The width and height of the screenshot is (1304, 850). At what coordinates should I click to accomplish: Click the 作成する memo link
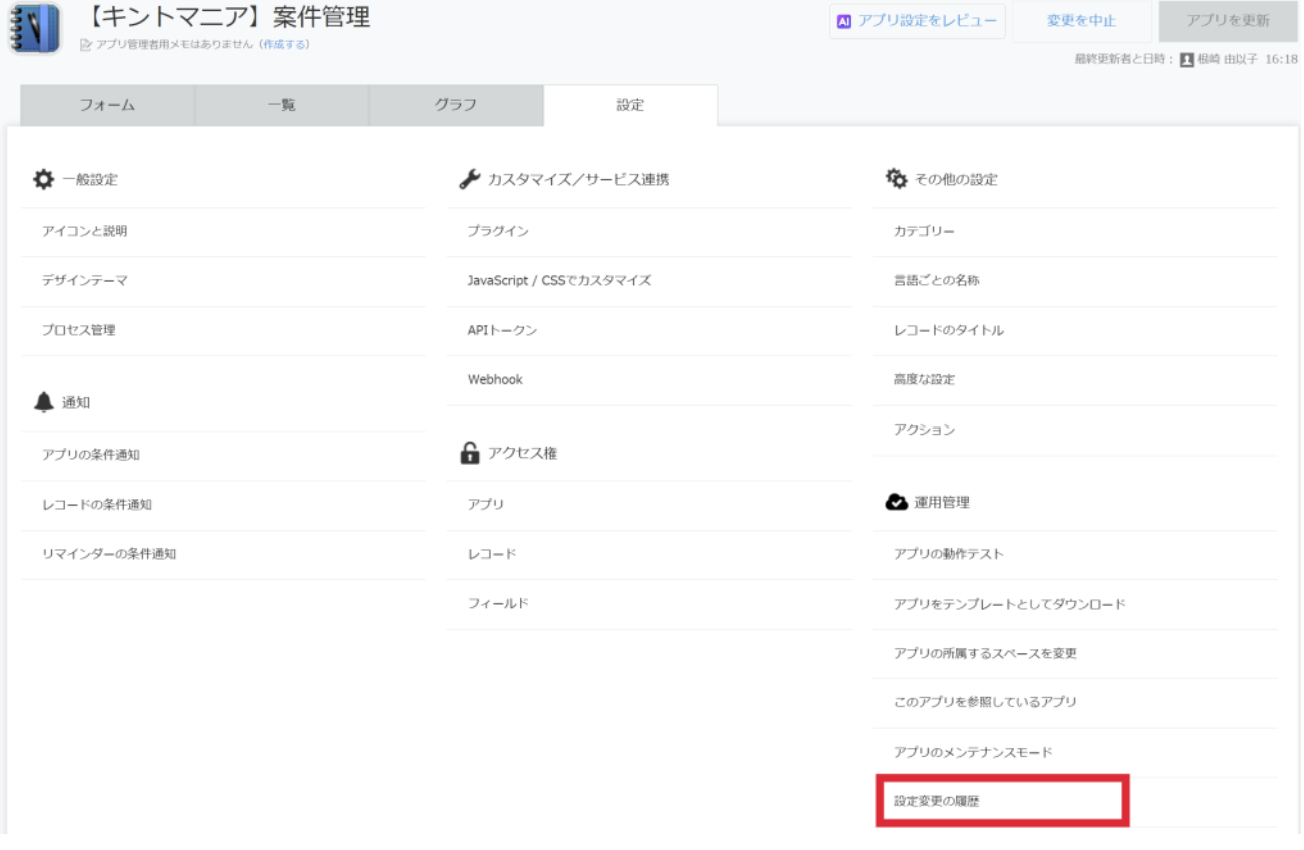284,45
